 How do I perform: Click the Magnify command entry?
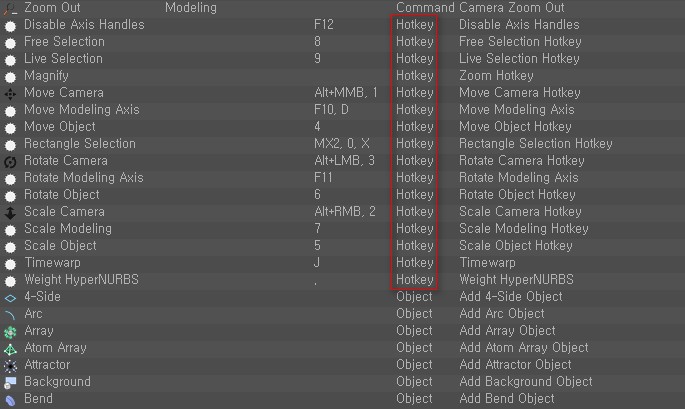click(46, 76)
